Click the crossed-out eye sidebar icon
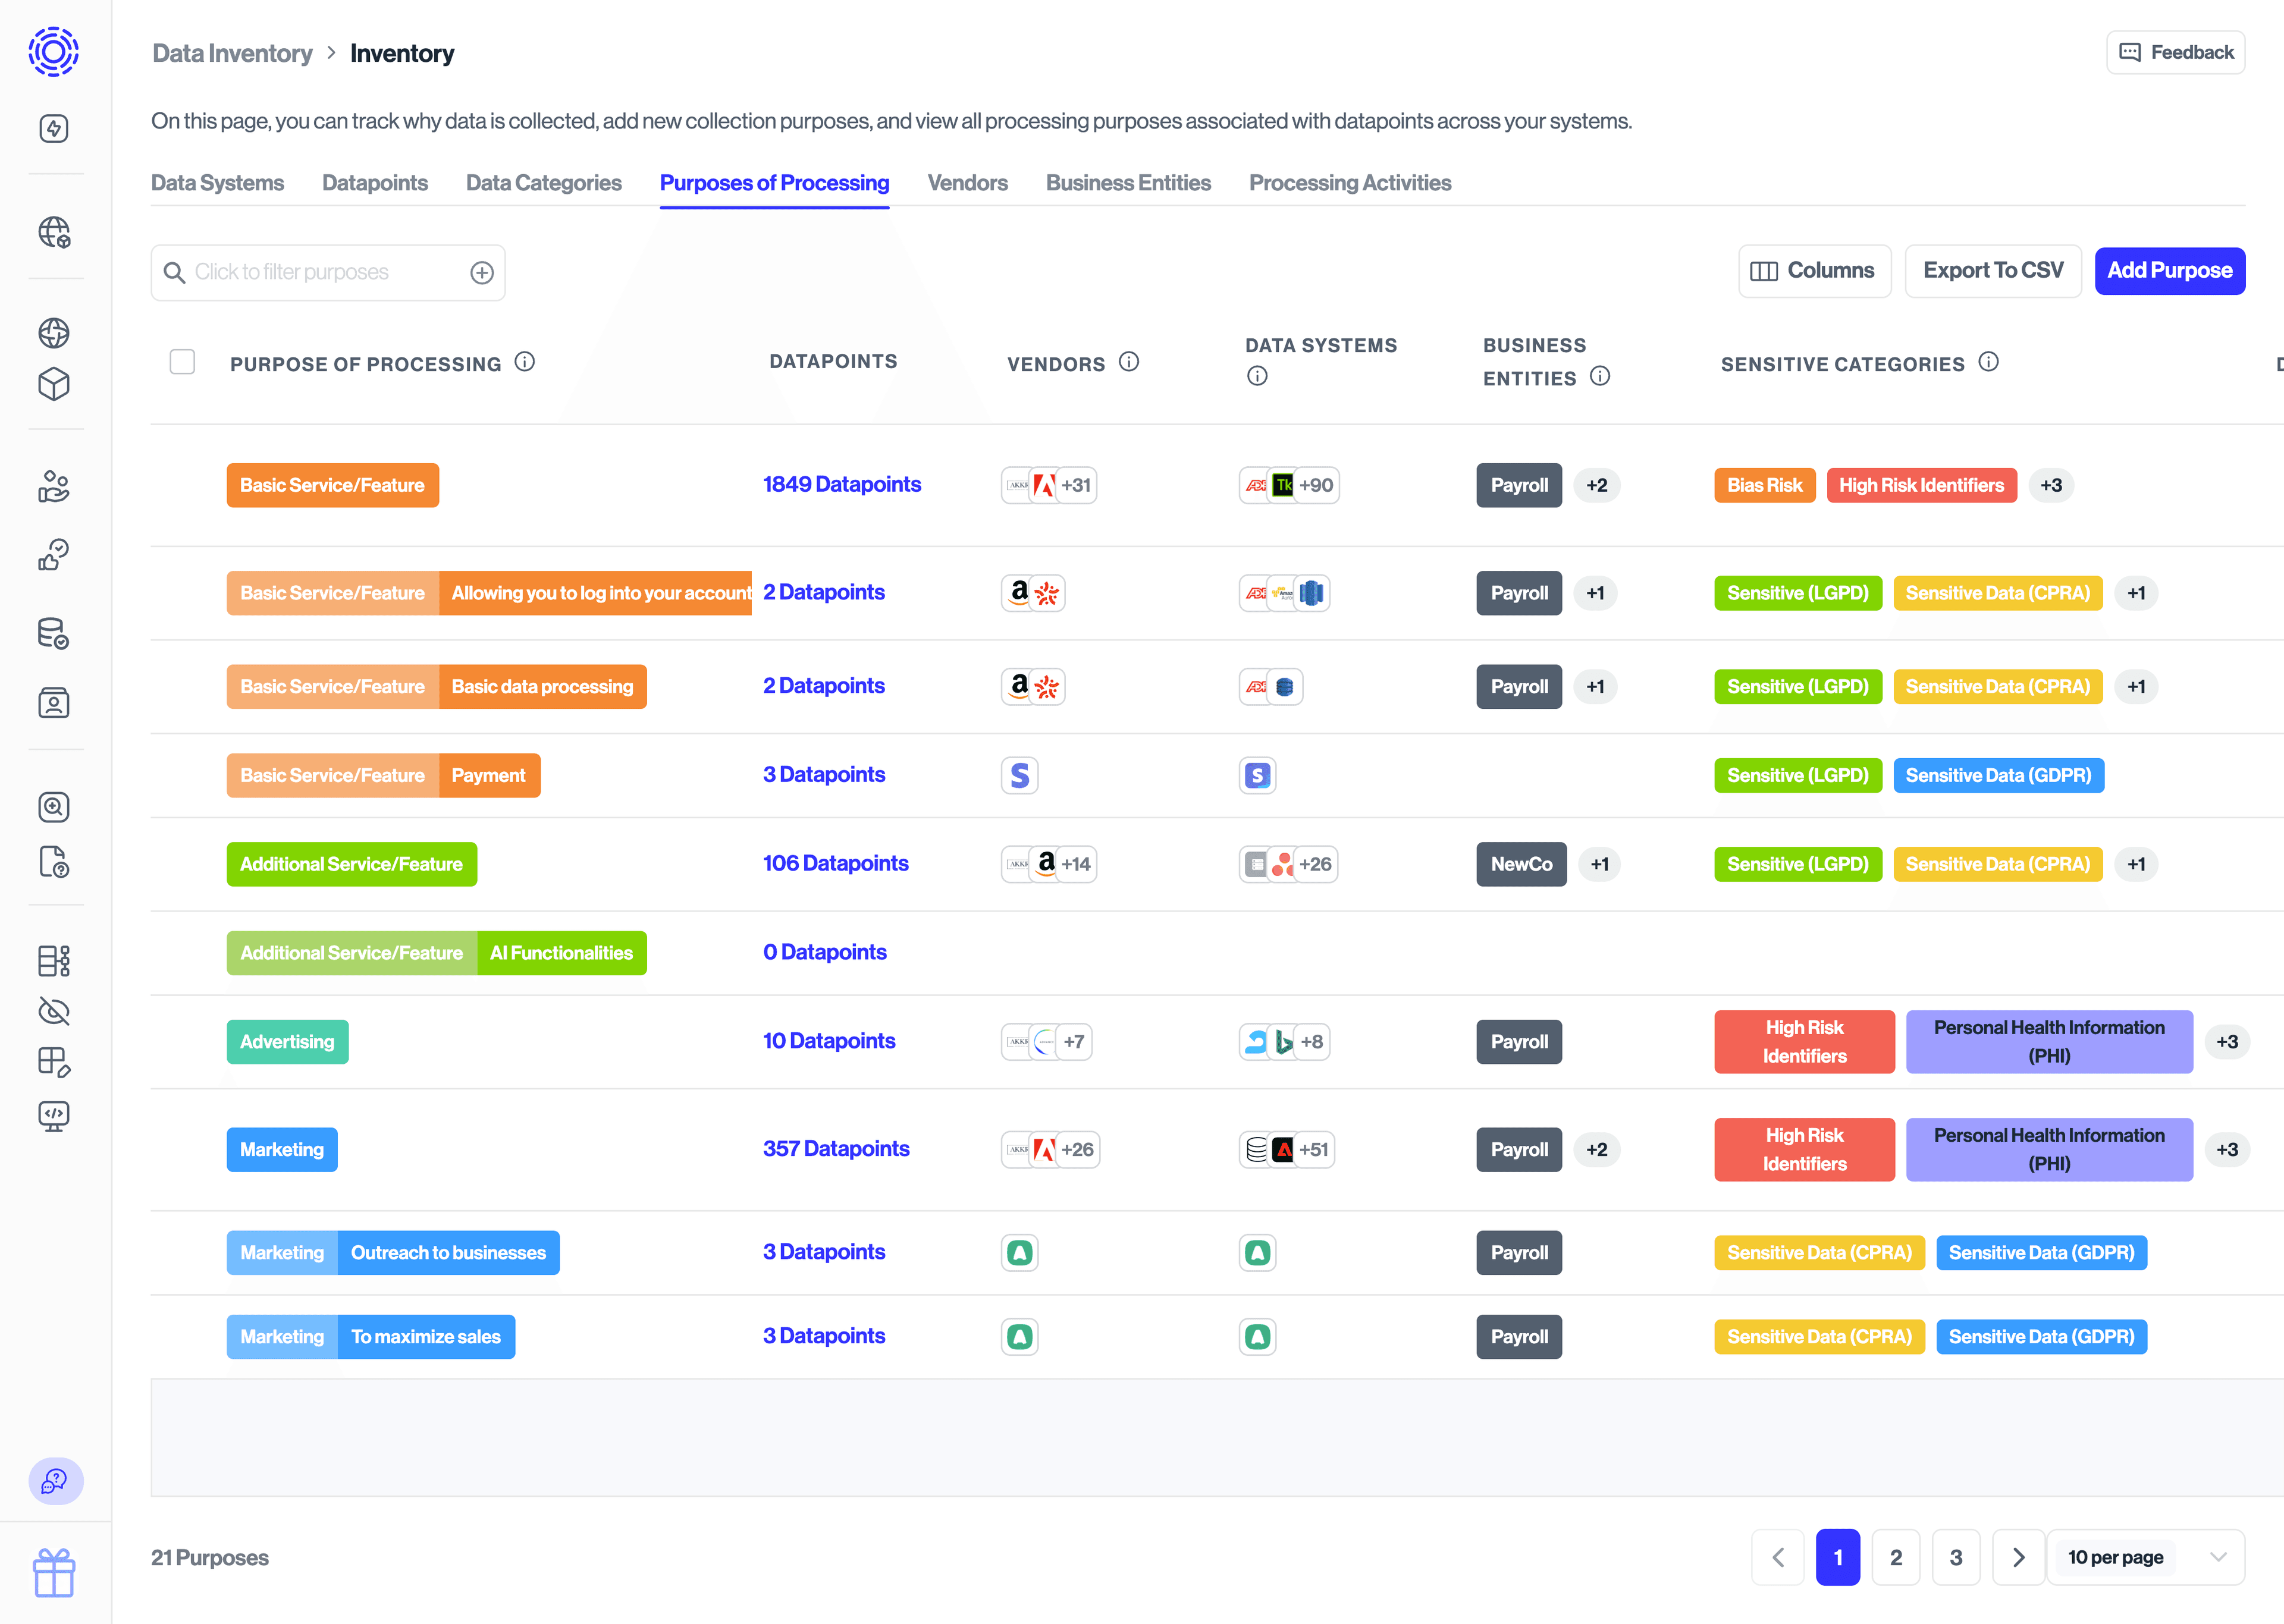The height and width of the screenshot is (1624, 2284). (x=54, y=1011)
